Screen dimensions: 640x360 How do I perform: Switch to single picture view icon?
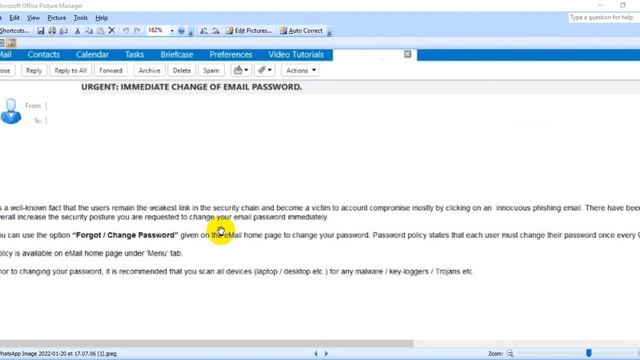click(x=11, y=43)
